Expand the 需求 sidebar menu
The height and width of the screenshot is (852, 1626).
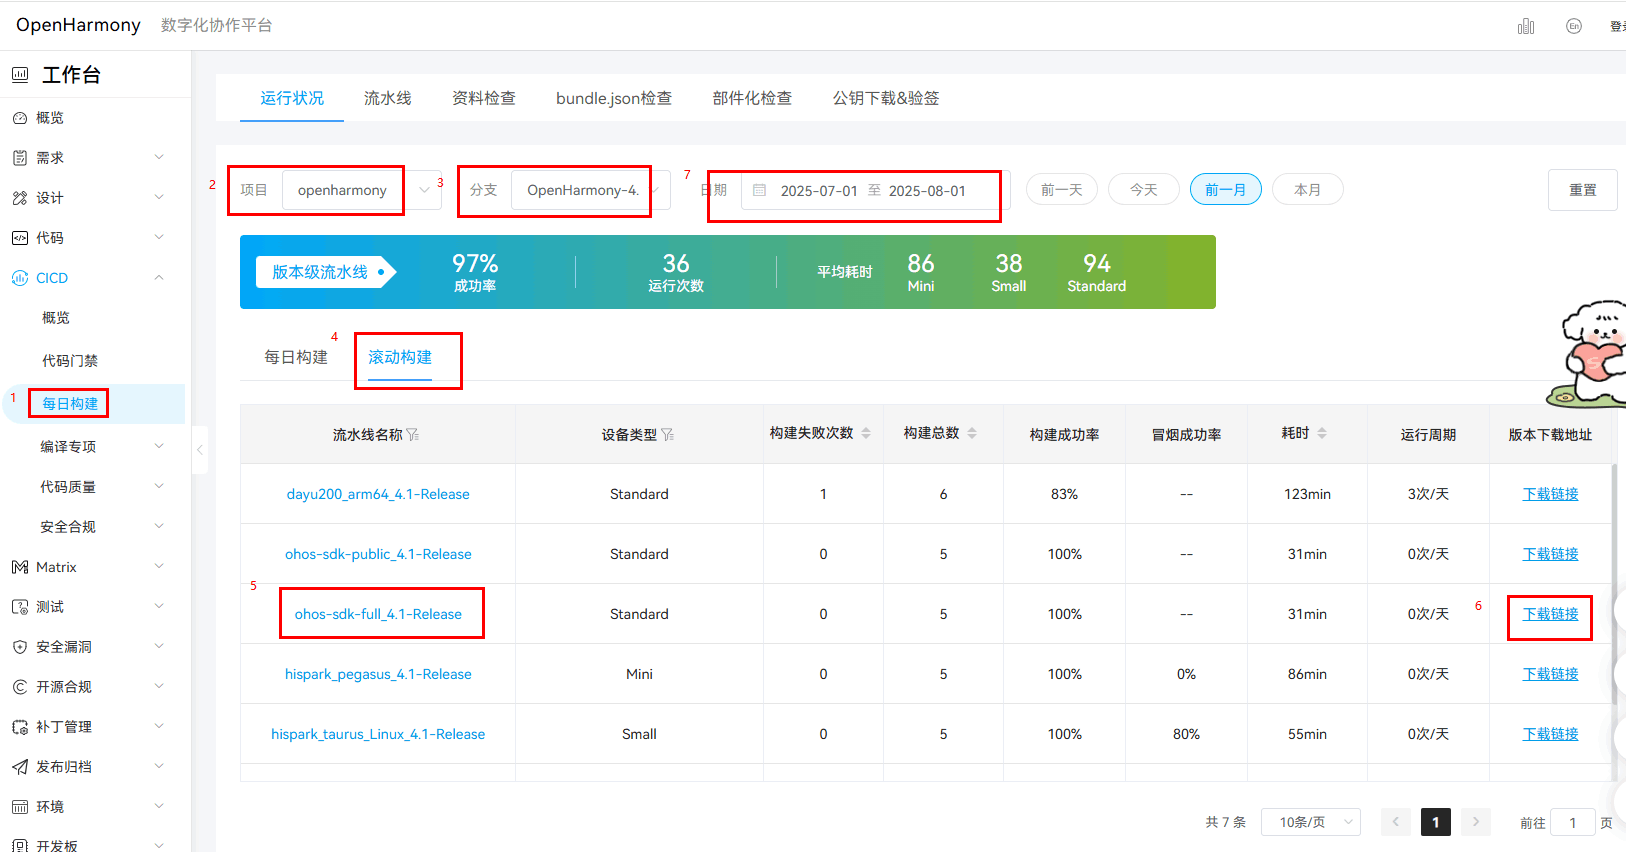pyautogui.click(x=159, y=157)
